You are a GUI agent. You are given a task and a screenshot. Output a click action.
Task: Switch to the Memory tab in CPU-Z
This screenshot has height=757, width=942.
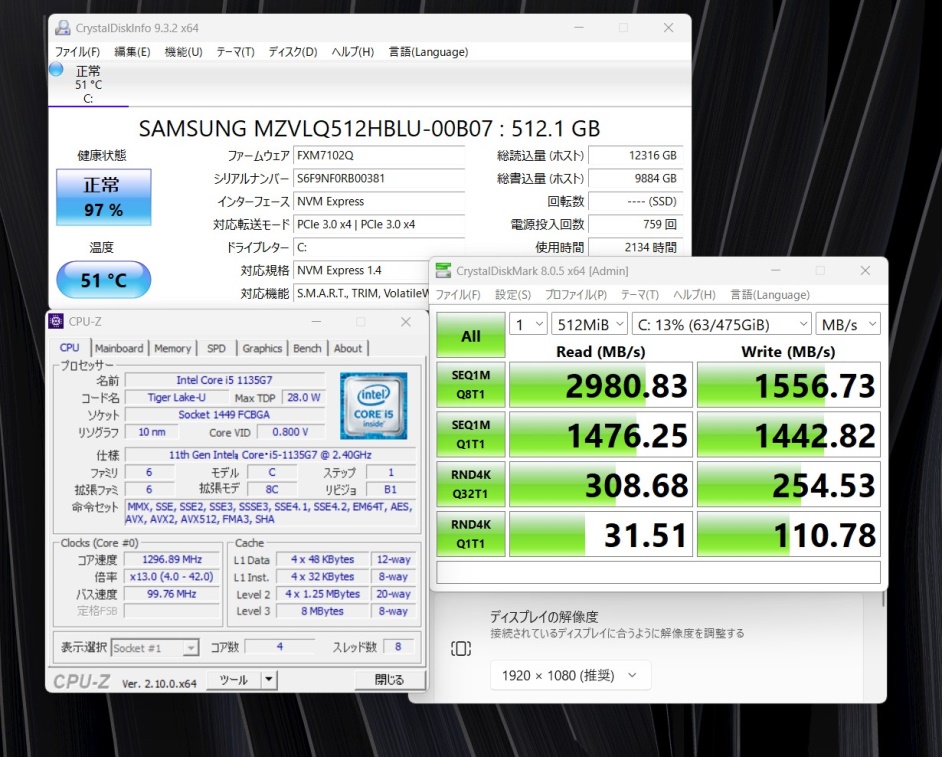(172, 348)
